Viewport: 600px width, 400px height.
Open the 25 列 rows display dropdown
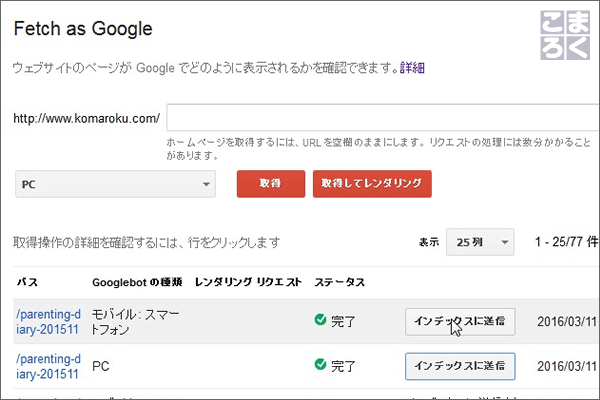480,242
